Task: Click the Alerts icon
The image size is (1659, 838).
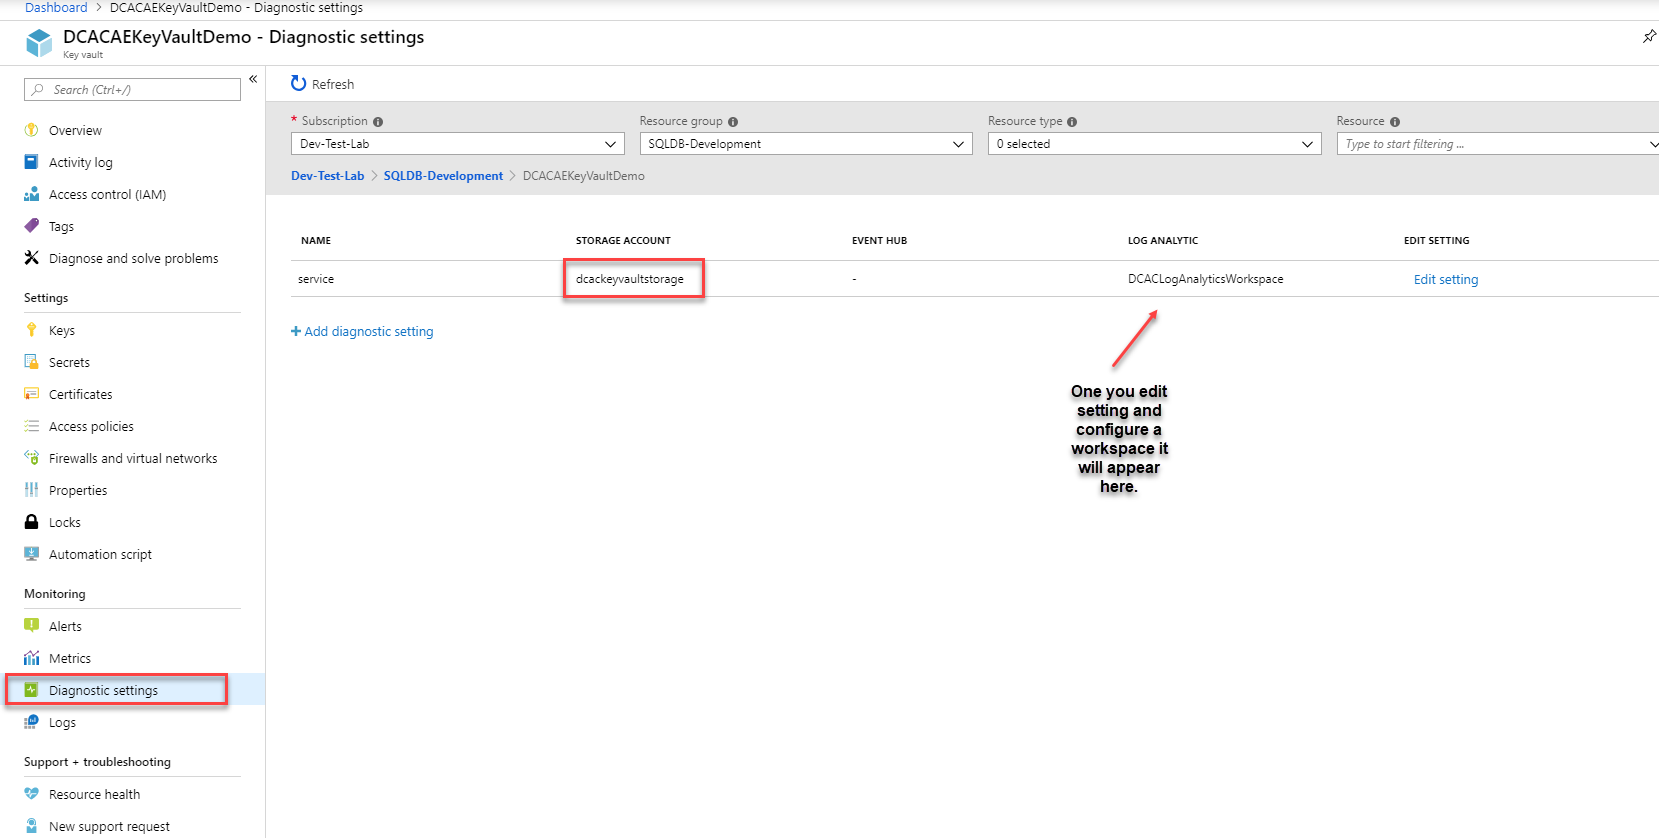Action: tap(31, 626)
